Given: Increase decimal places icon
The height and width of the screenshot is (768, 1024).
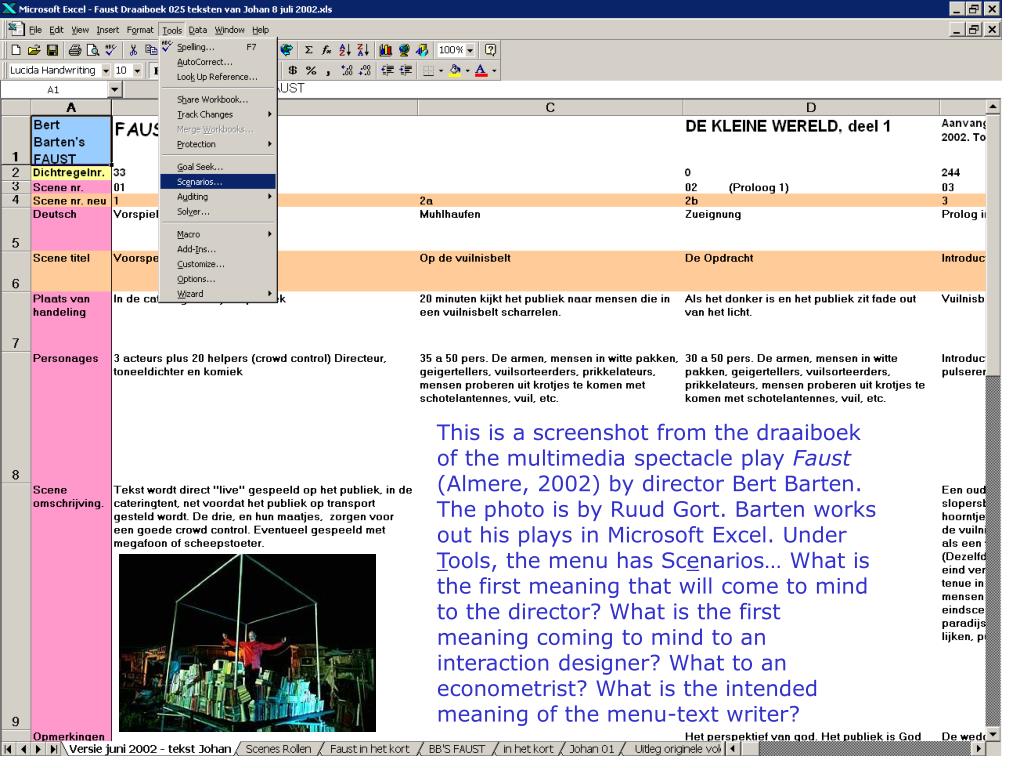Looking at the screenshot, I should point(347,71).
